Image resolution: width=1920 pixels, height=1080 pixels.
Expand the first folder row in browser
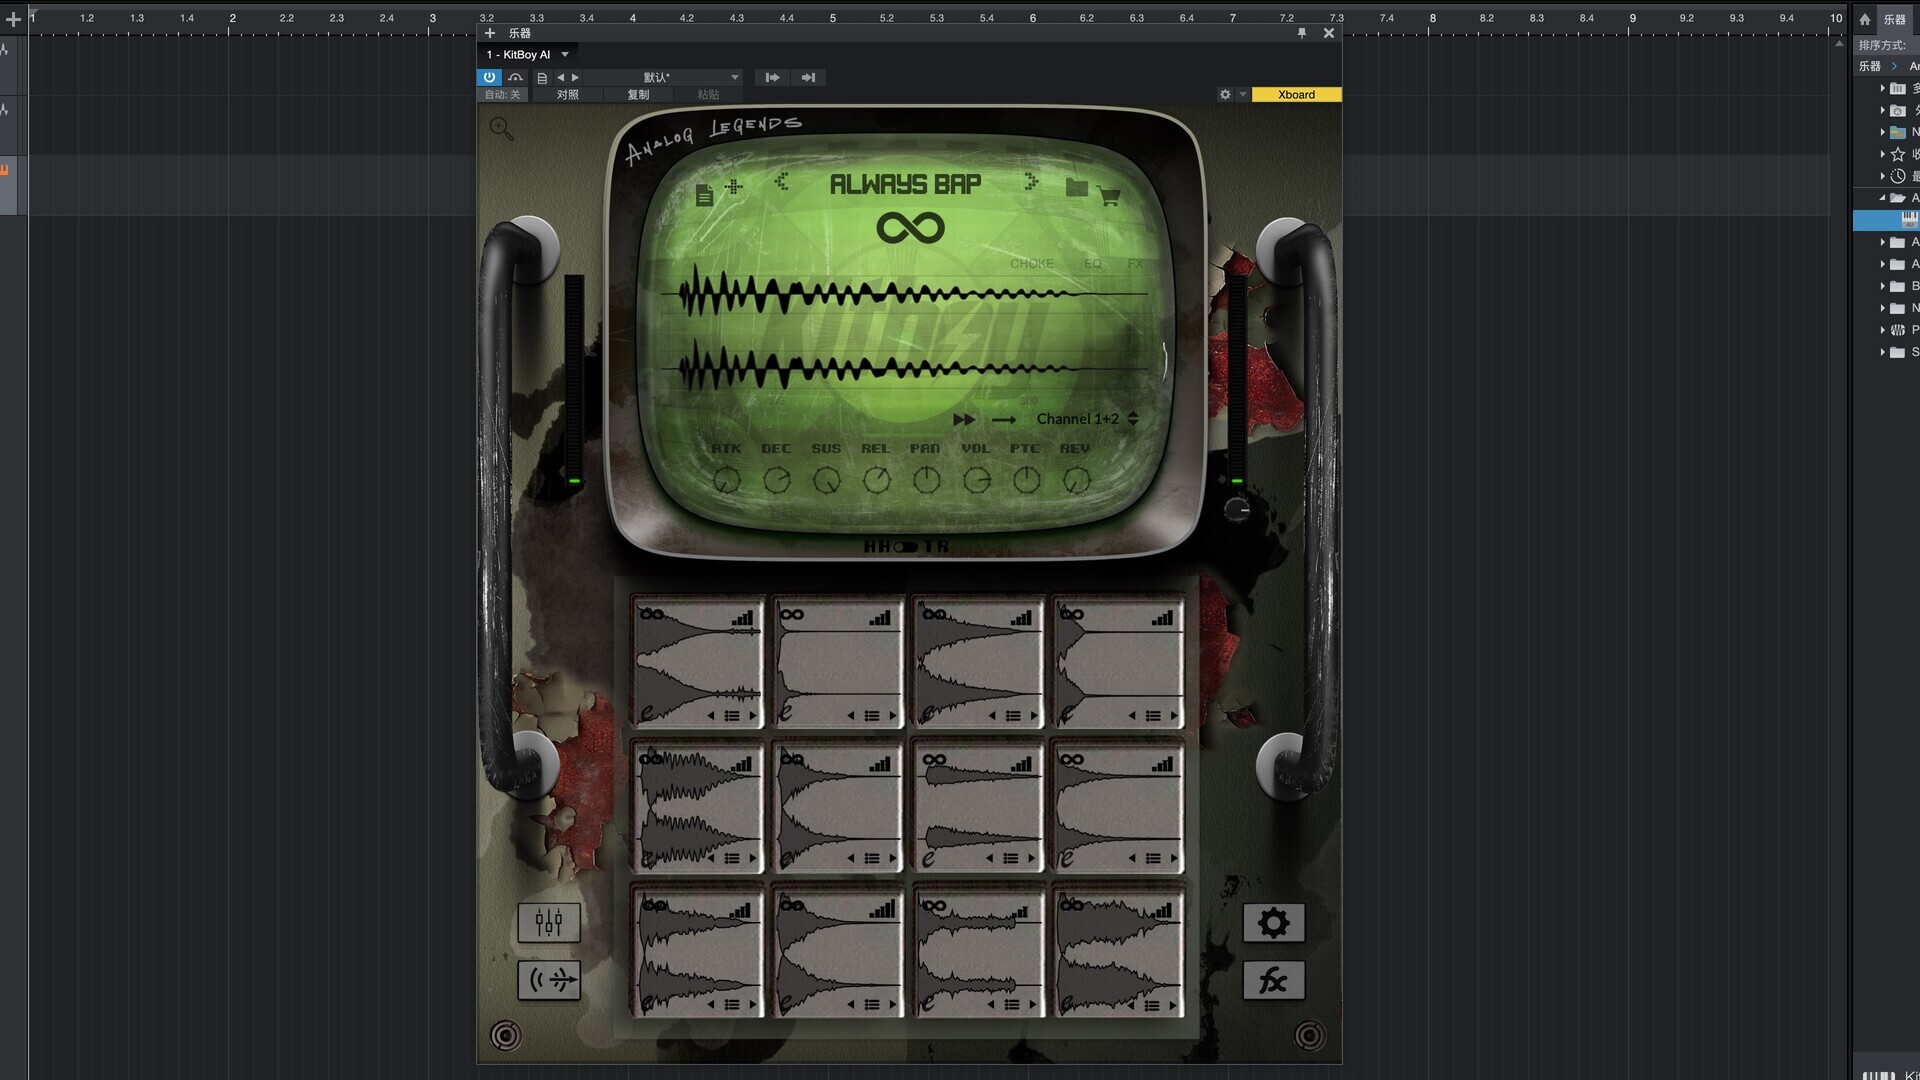click(1882, 88)
